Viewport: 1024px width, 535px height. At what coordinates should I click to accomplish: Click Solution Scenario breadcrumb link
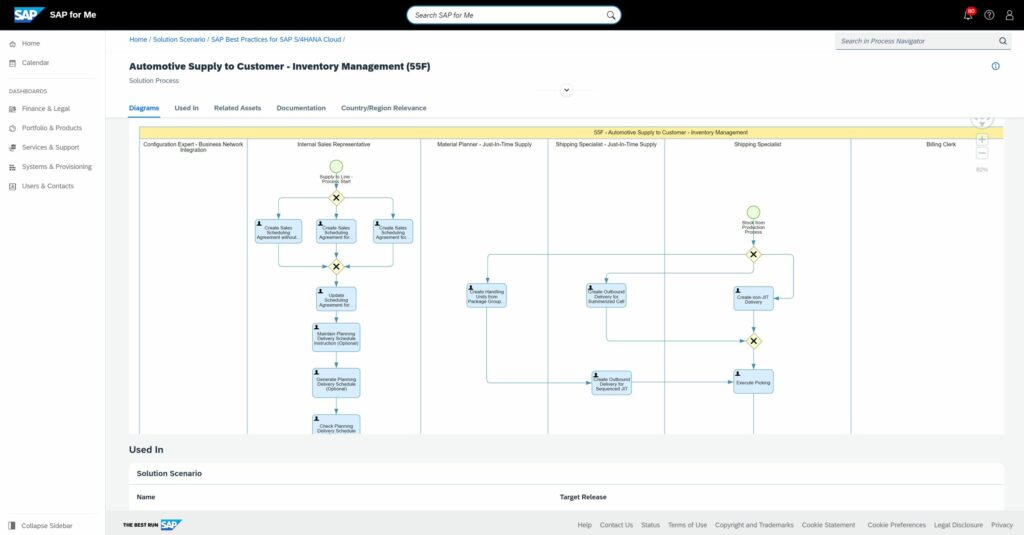179,39
